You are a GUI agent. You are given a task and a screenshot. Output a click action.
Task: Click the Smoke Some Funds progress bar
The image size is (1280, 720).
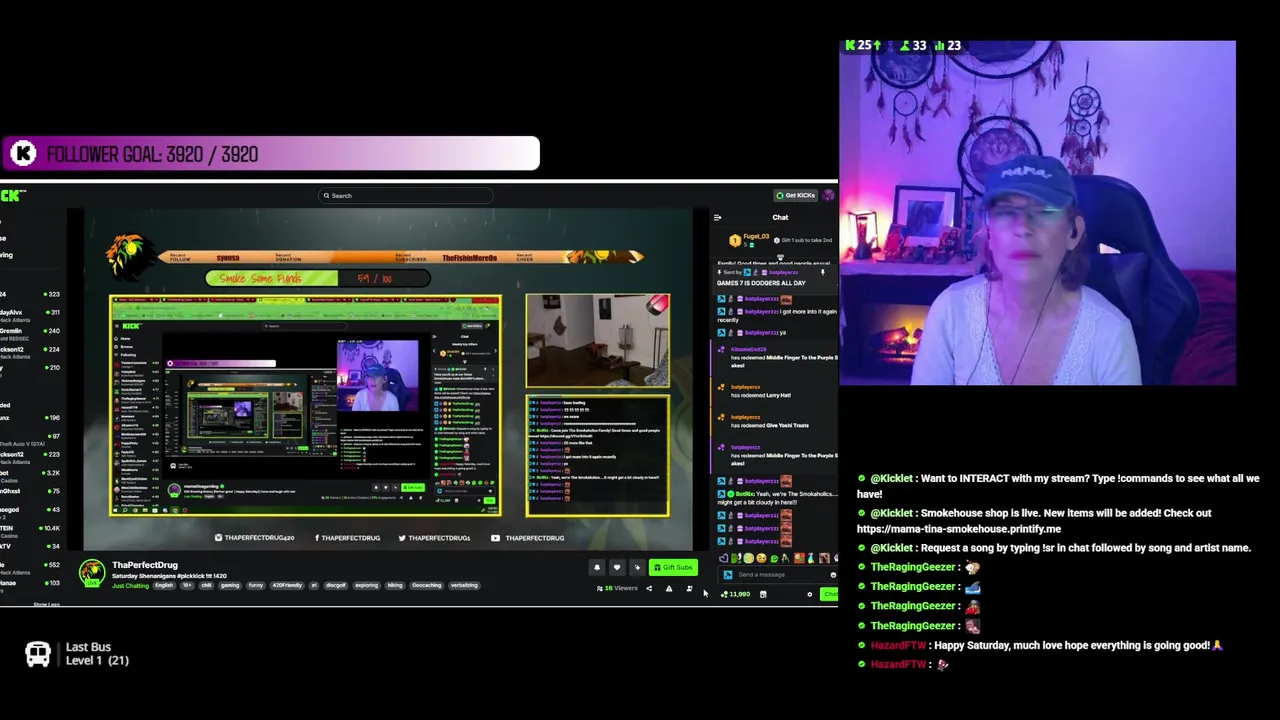click(318, 278)
